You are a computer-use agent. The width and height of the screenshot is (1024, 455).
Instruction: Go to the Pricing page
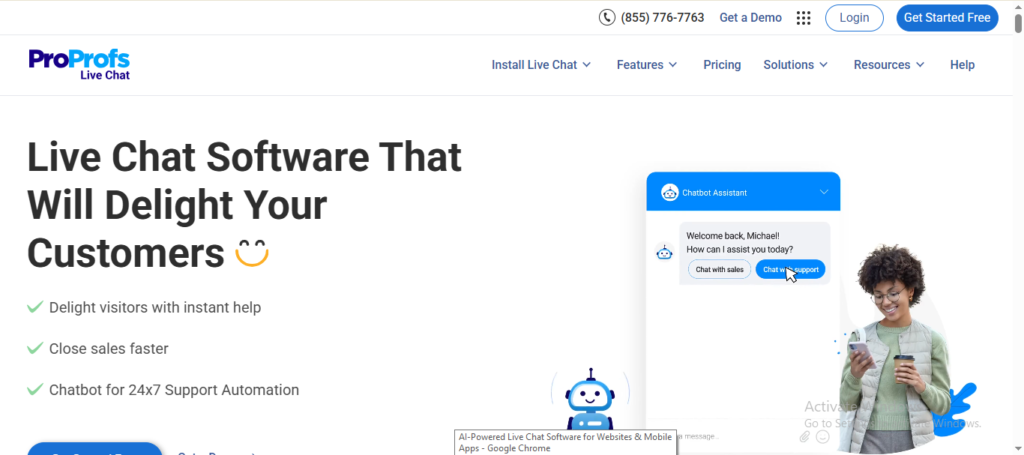click(x=722, y=65)
